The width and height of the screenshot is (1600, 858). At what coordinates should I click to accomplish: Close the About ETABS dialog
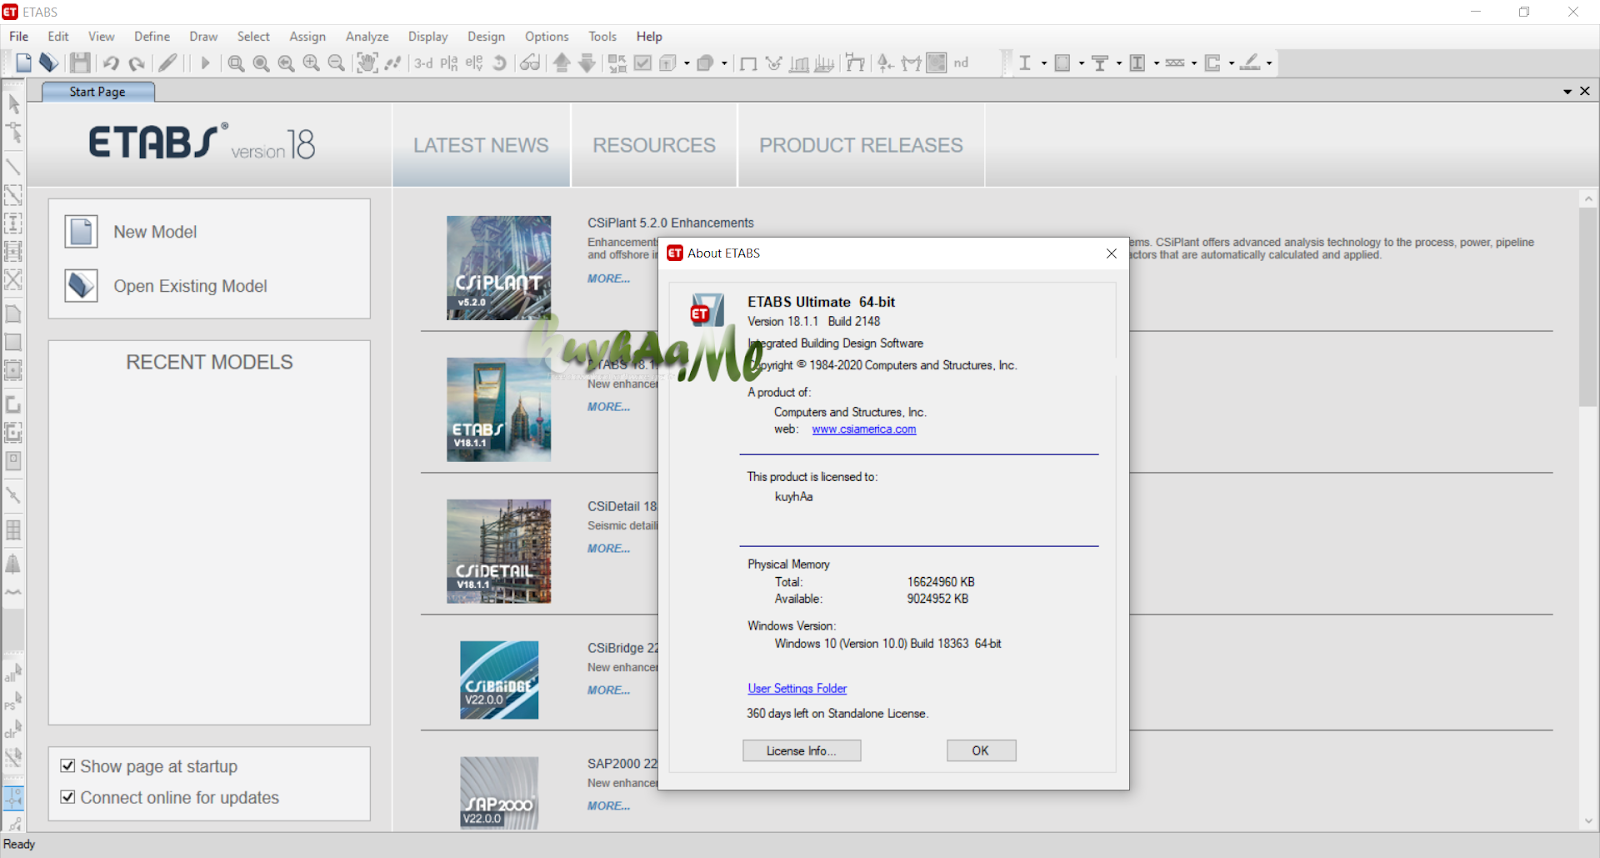coord(1111,254)
